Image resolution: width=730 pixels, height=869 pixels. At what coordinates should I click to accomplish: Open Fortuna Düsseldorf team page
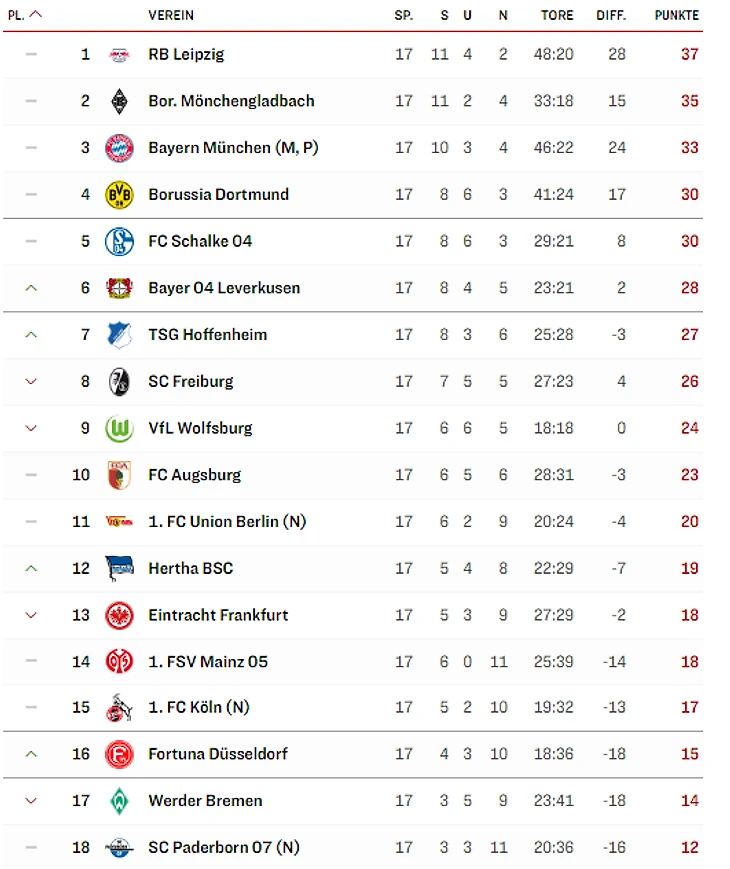click(x=218, y=754)
